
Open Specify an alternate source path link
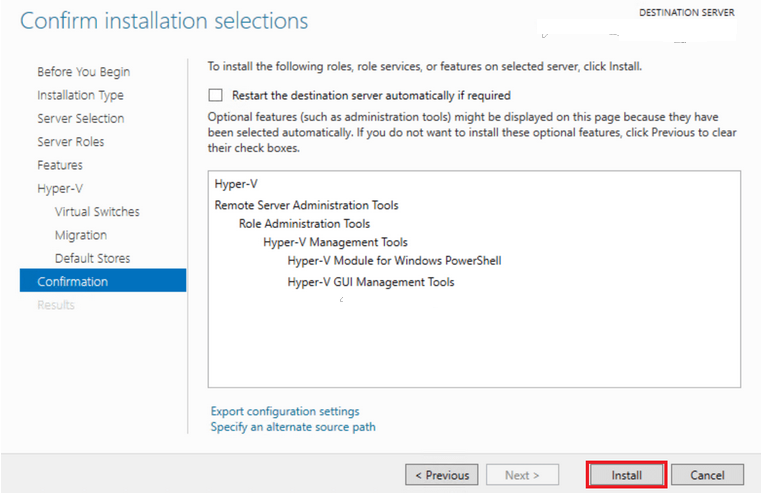(x=293, y=427)
